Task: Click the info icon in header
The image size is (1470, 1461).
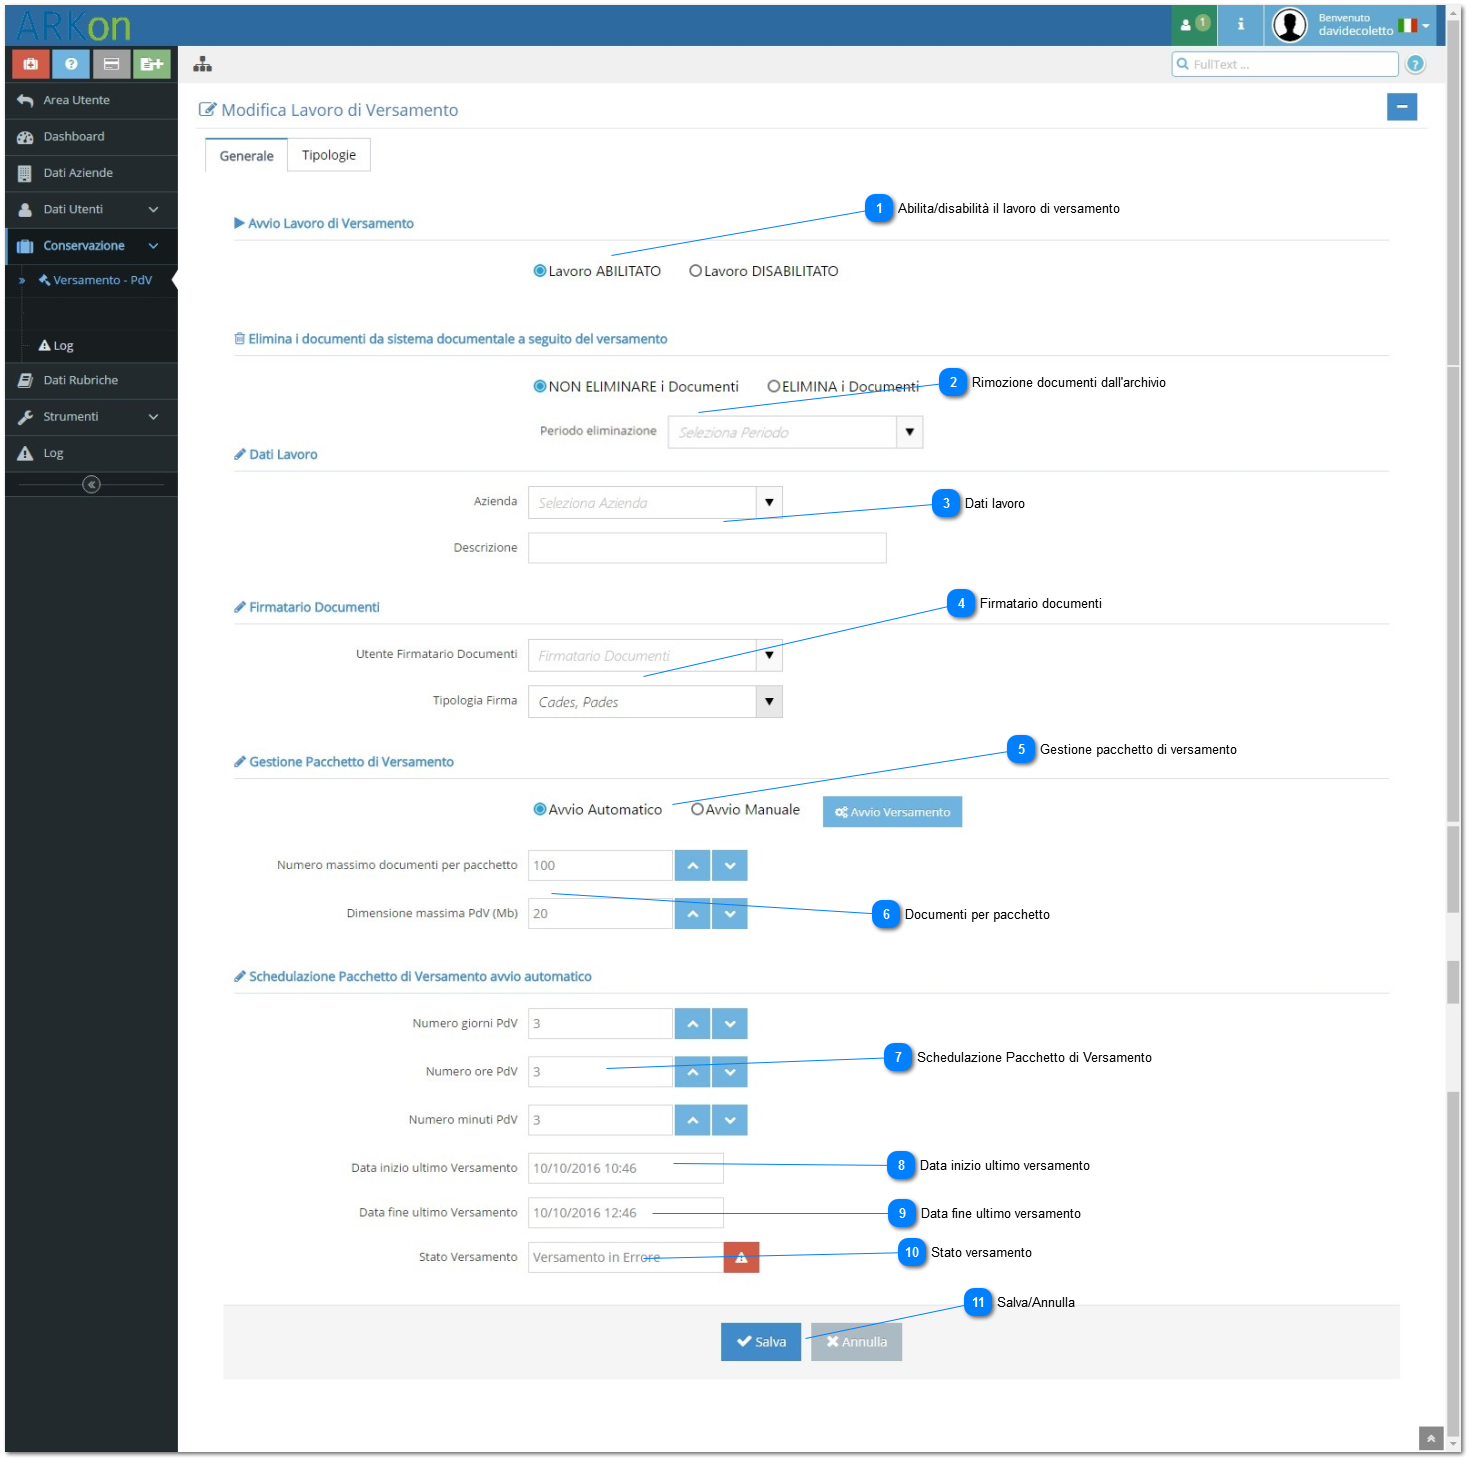Action: point(1241,24)
